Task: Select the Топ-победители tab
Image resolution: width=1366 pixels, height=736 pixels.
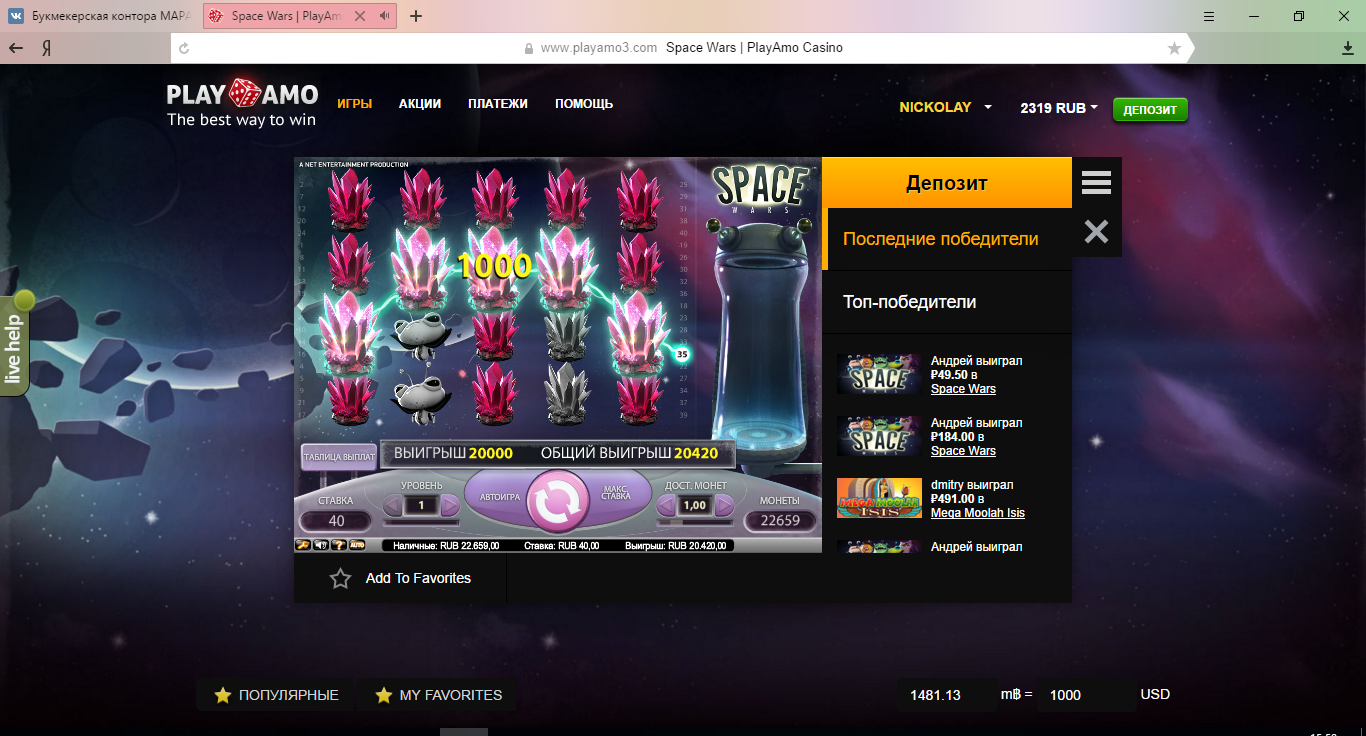Action: (947, 302)
